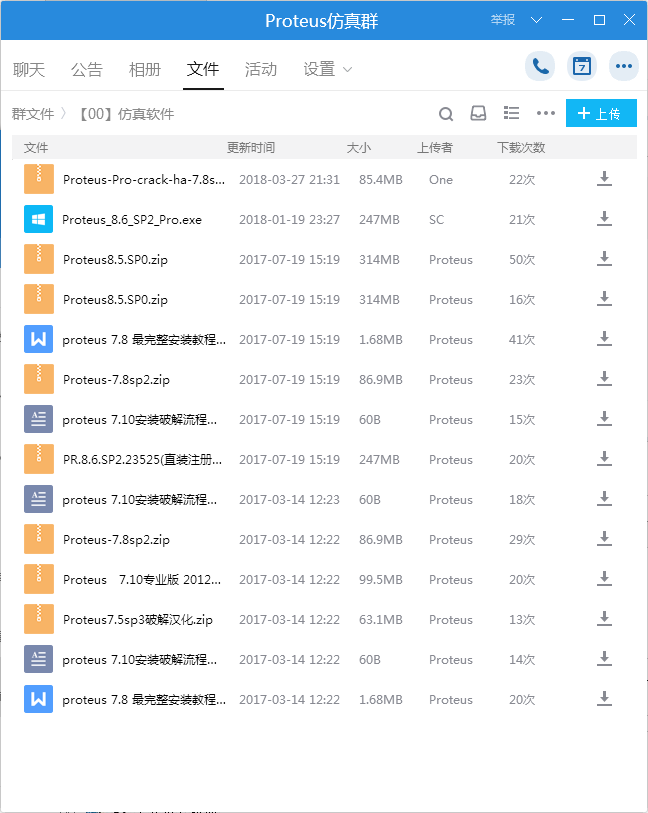Search group files with magnifier icon
Viewport: 648px width, 813px height.
pyautogui.click(x=446, y=114)
